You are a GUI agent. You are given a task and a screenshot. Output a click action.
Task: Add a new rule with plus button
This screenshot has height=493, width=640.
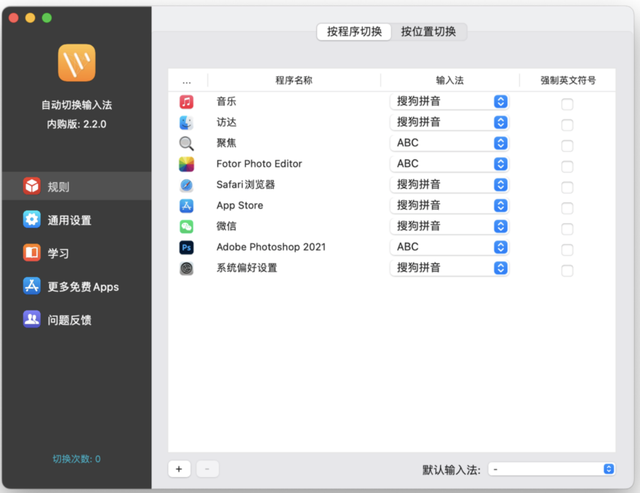pyautogui.click(x=179, y=468)
